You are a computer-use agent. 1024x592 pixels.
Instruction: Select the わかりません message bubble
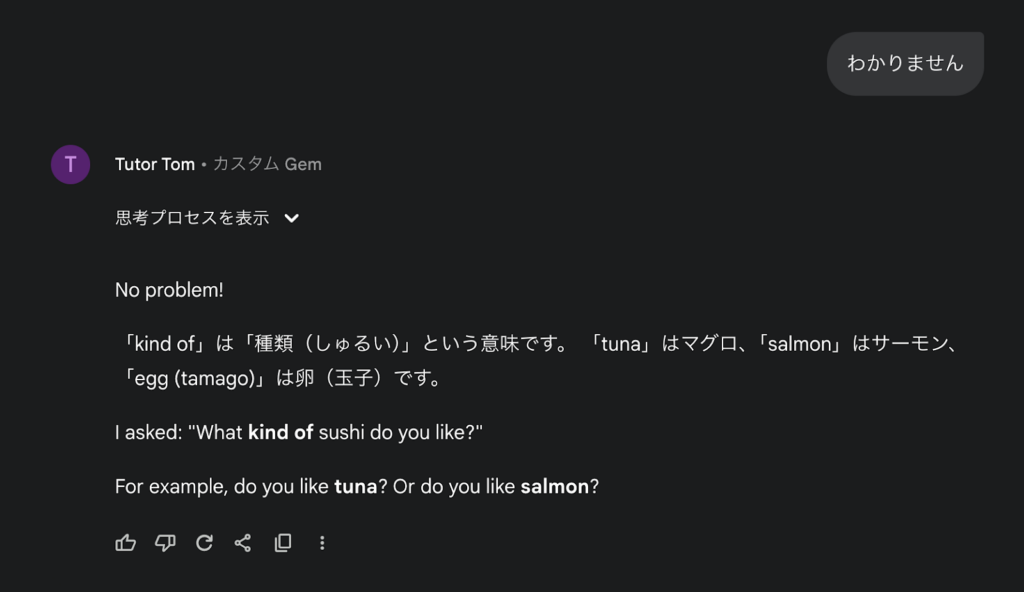tap(905, 63)
